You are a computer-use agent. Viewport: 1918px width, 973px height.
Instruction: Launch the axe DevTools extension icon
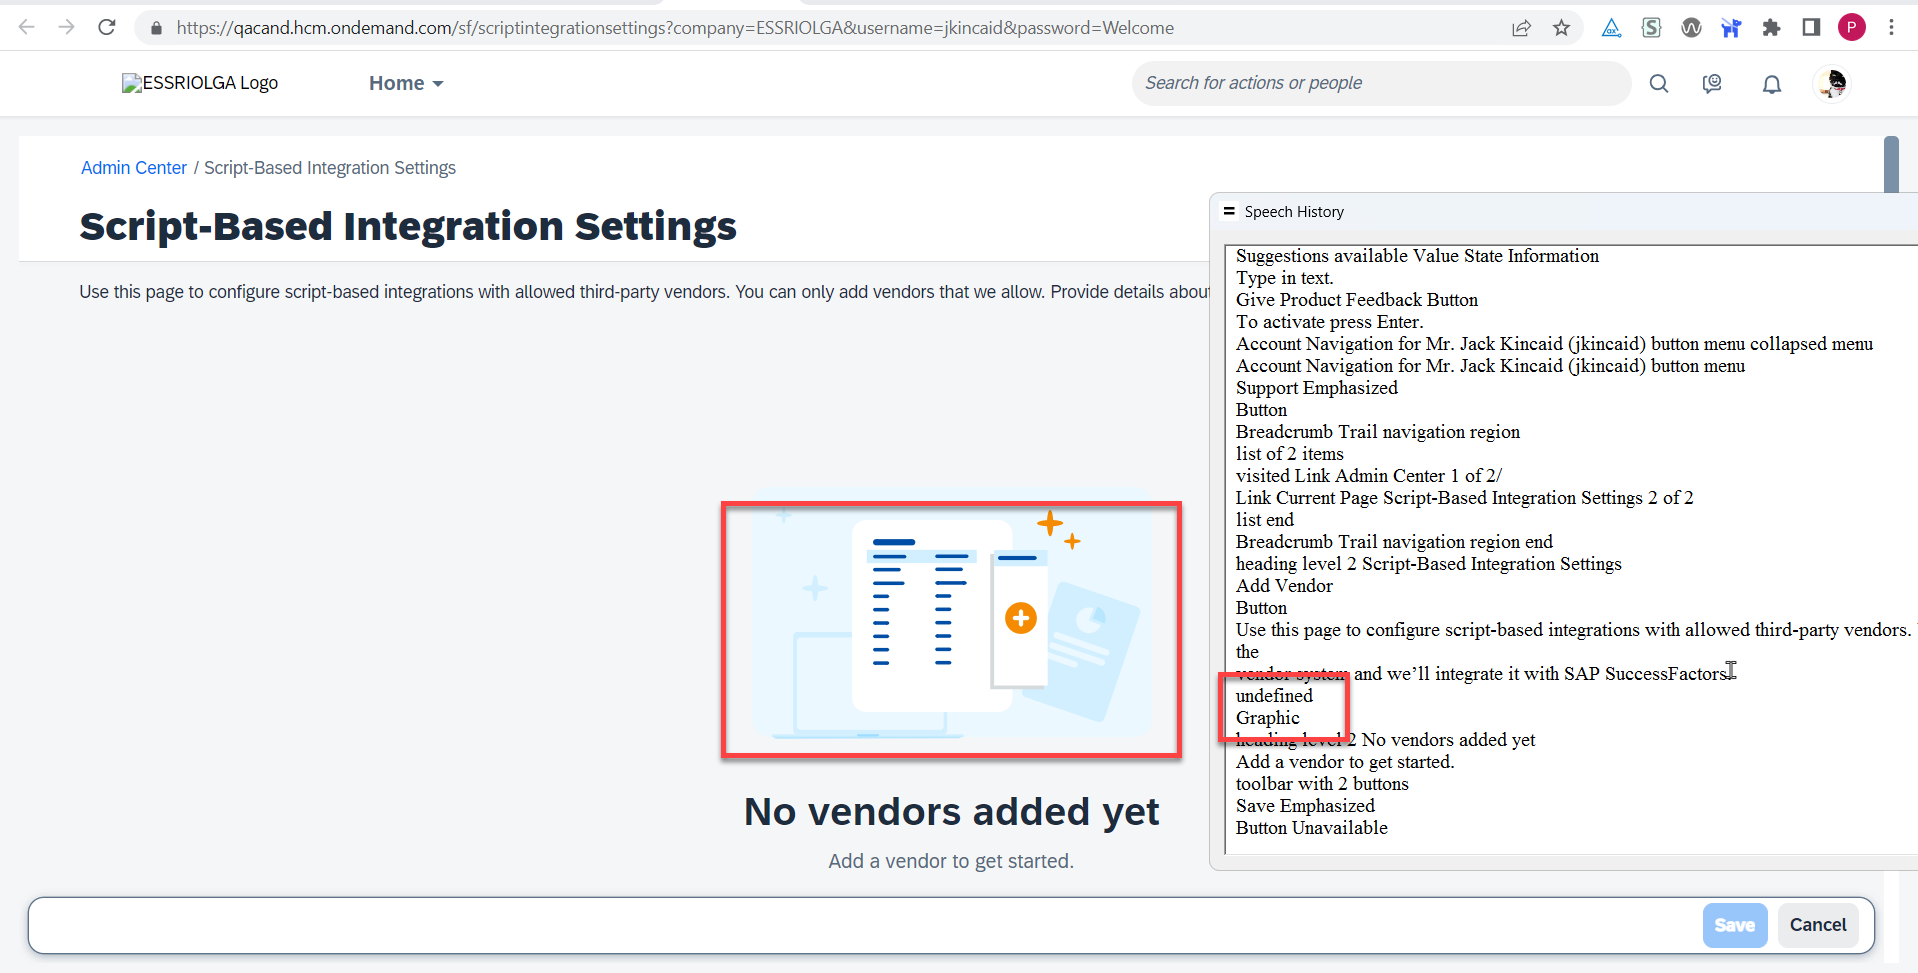point(1611,28)
